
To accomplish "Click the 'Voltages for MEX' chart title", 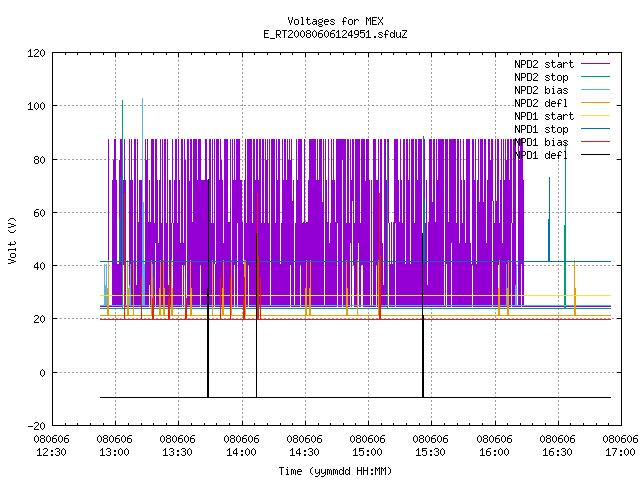I will click(x=335, y=21).
